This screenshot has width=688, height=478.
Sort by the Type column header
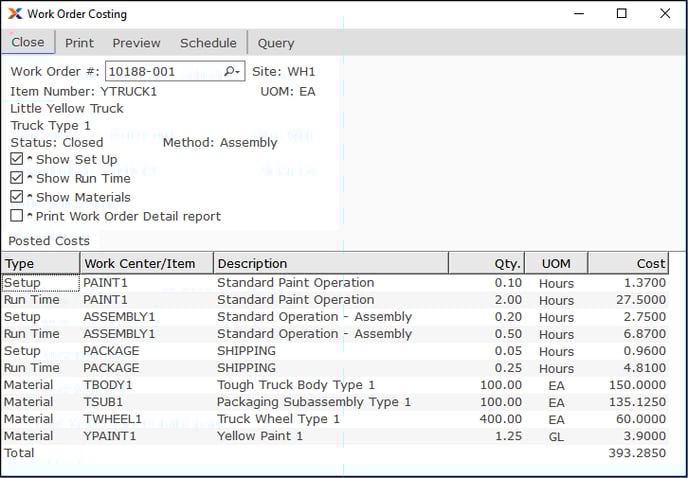click(40, 264)
